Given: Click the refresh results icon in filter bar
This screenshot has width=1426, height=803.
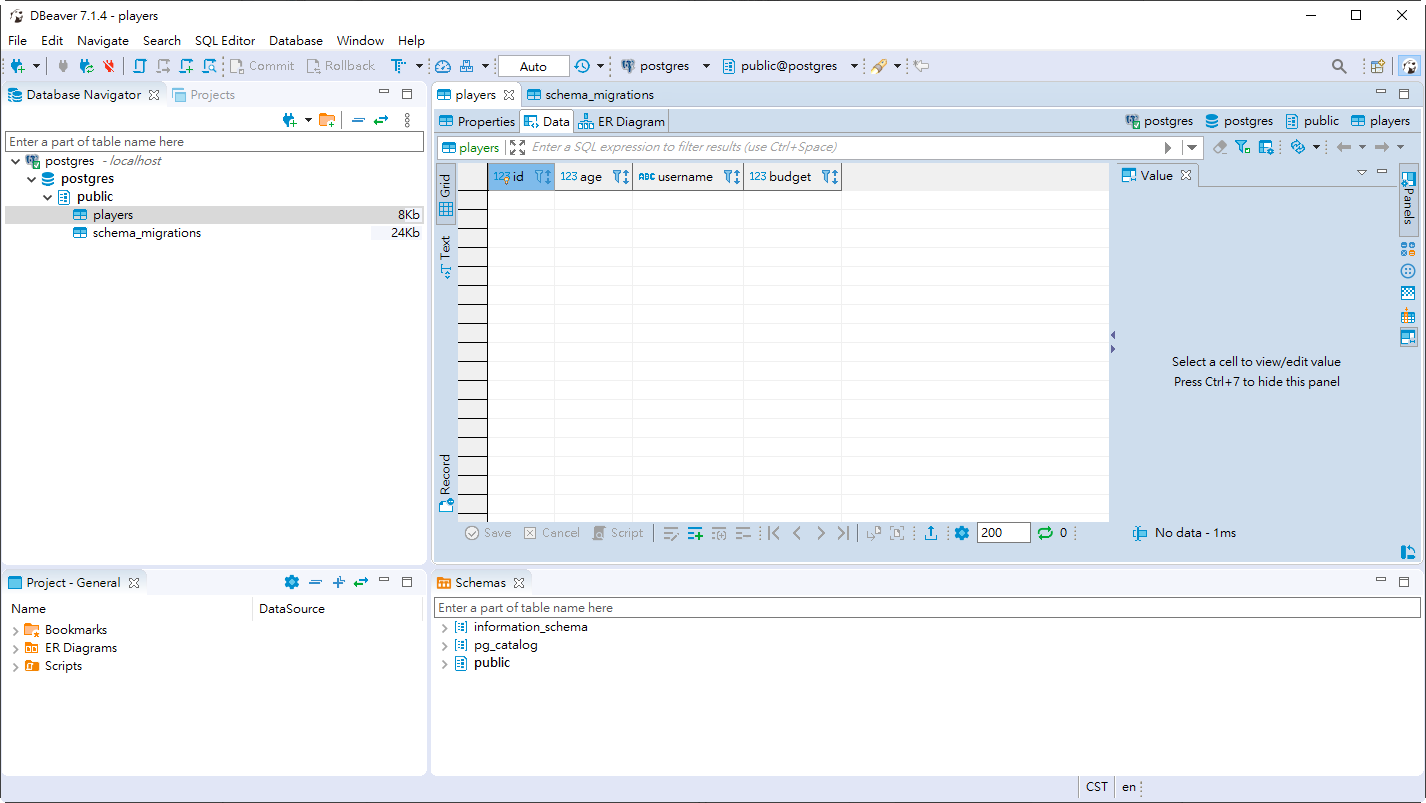Looking at the screenshot, I should (1298, 147).
